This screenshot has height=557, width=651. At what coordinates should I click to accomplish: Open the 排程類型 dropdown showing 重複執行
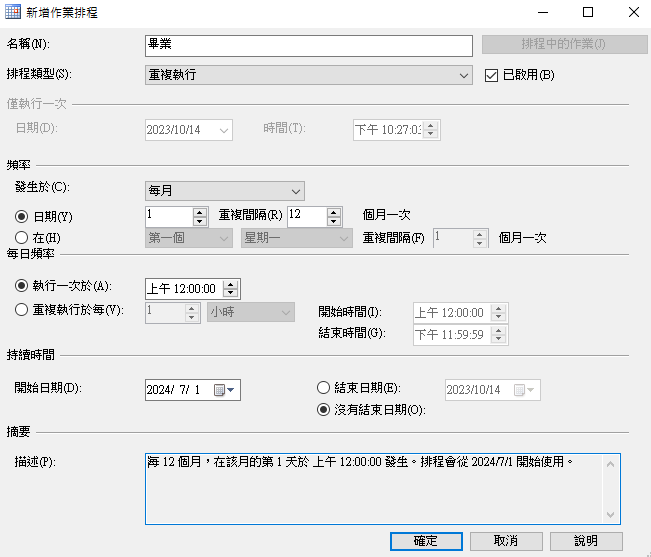click(308, 75)
